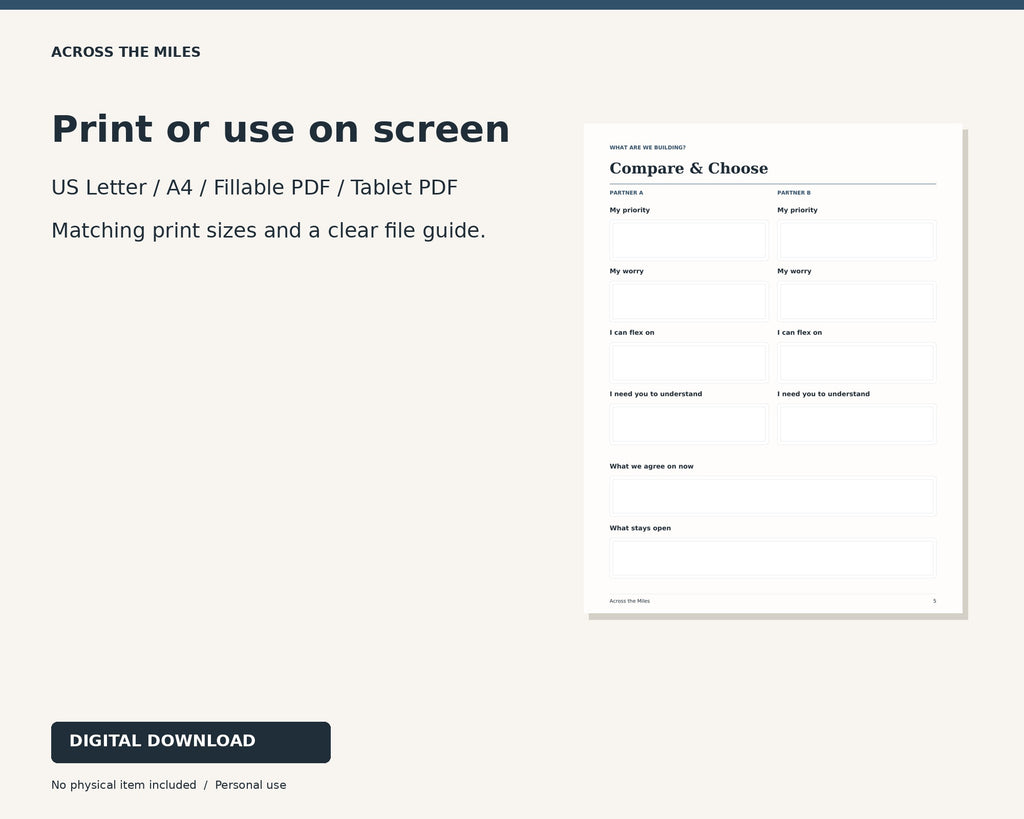Click the 'Across the Miles' page footer
1024x819 pixels.
[630, 601]
